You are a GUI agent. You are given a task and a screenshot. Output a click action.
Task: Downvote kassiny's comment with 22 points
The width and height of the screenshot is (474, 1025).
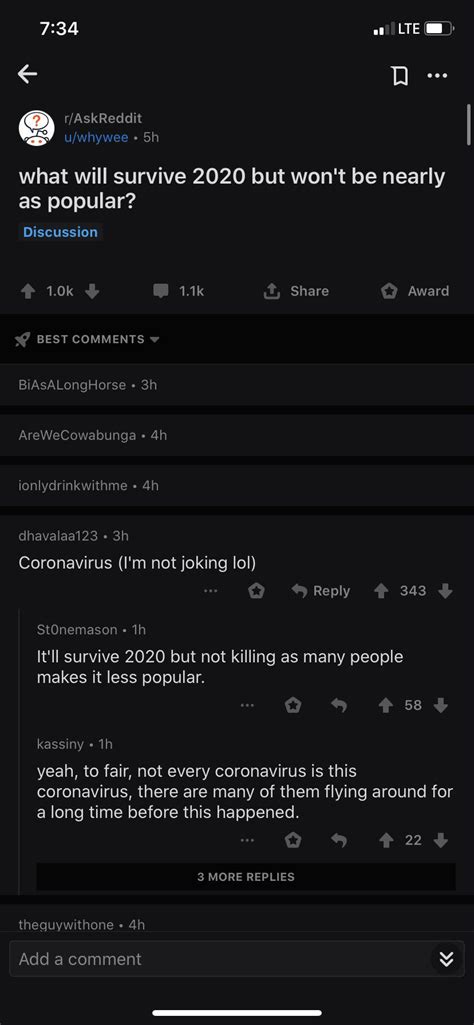click(x=441, y=840)
